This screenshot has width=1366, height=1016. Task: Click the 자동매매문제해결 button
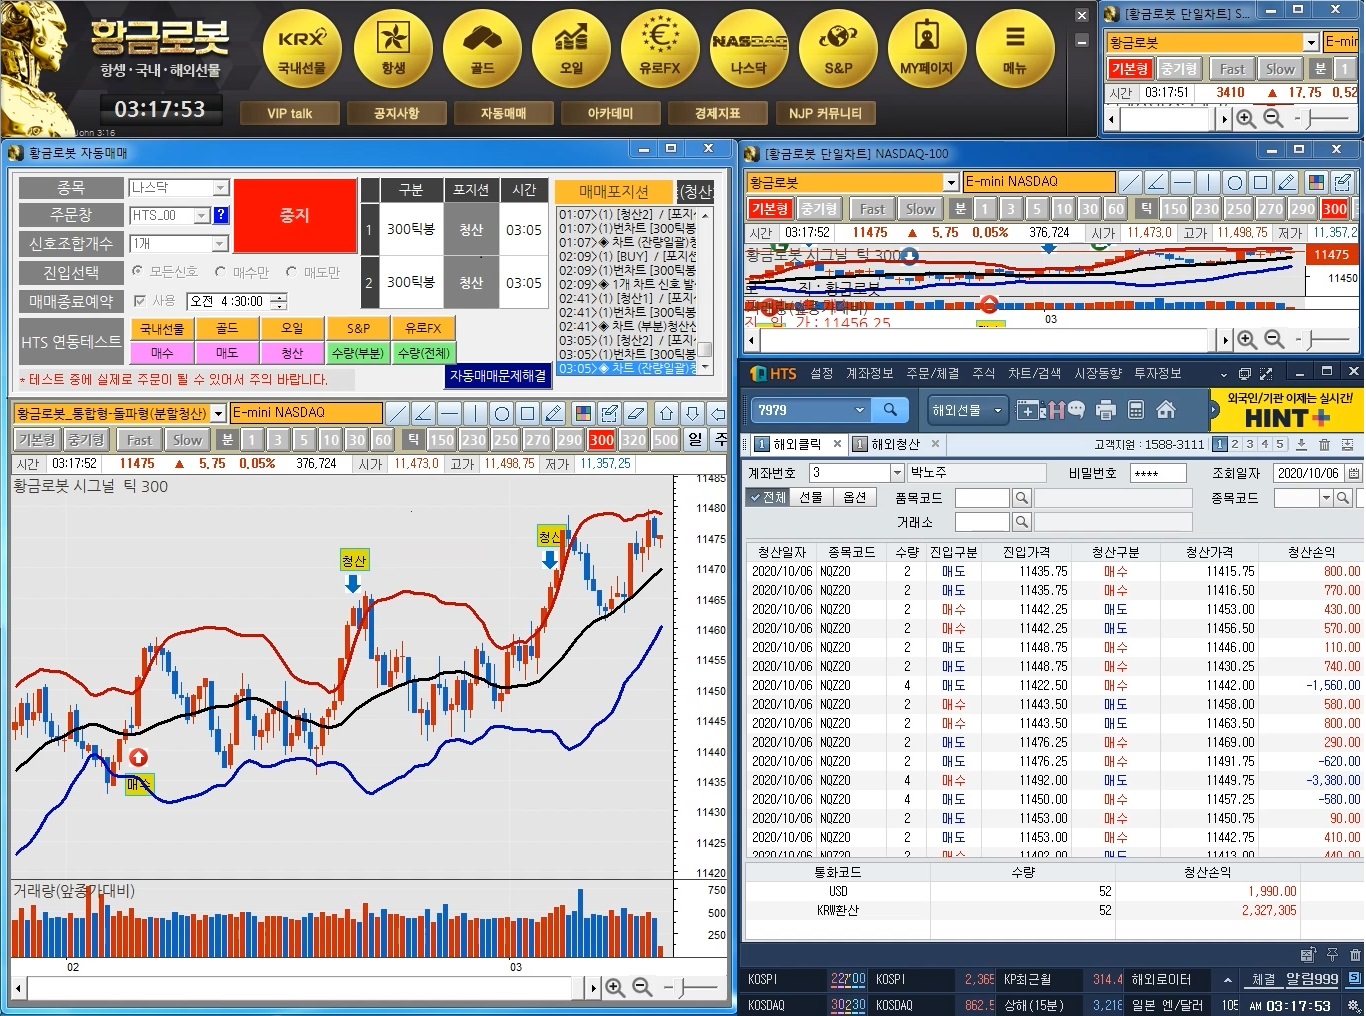[498, 376]
